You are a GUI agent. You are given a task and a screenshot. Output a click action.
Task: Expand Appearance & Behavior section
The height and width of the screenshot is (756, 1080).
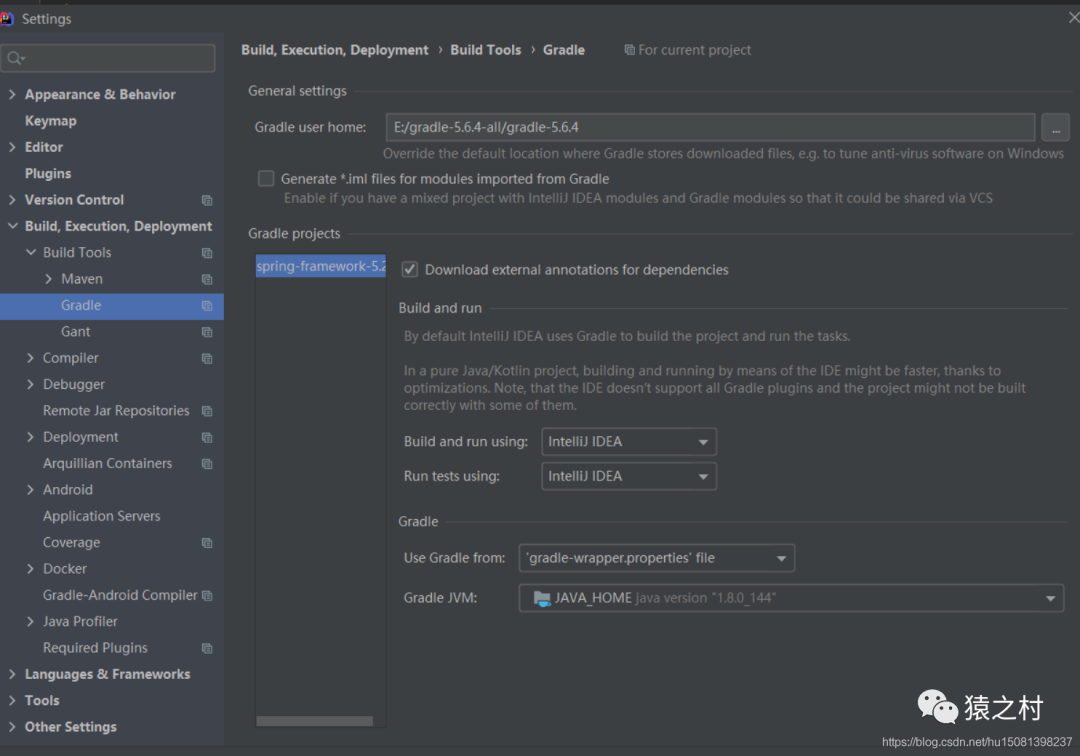click(12, 94)
